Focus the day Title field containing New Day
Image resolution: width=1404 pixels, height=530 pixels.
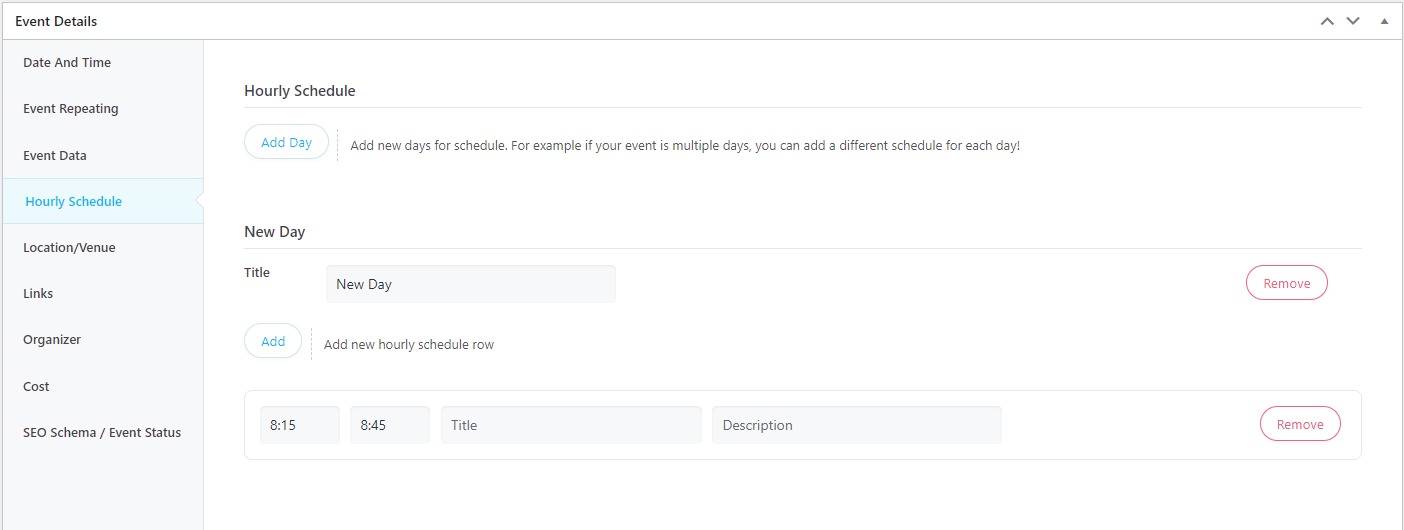[x=471, y=284]
